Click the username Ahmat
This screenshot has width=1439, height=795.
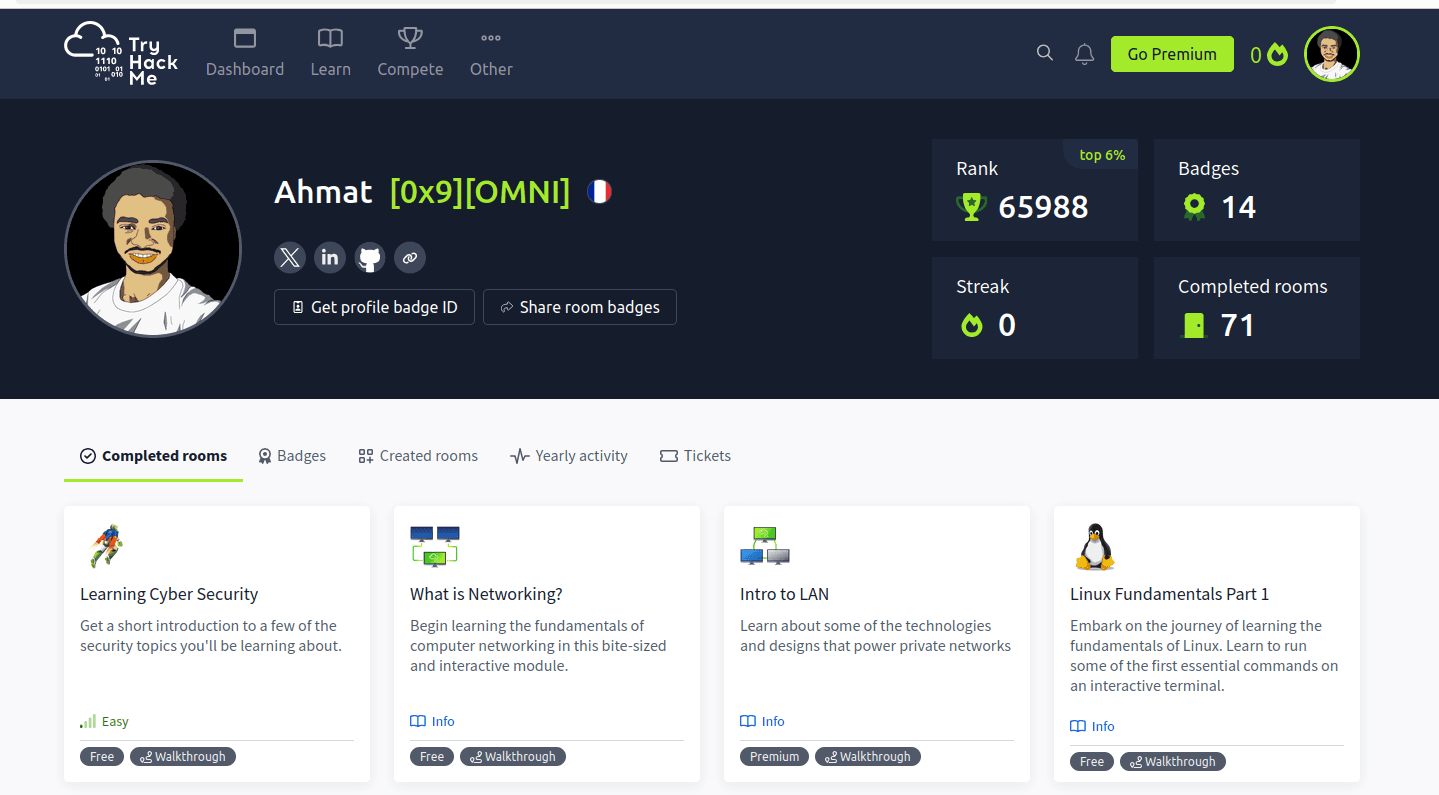323,191
